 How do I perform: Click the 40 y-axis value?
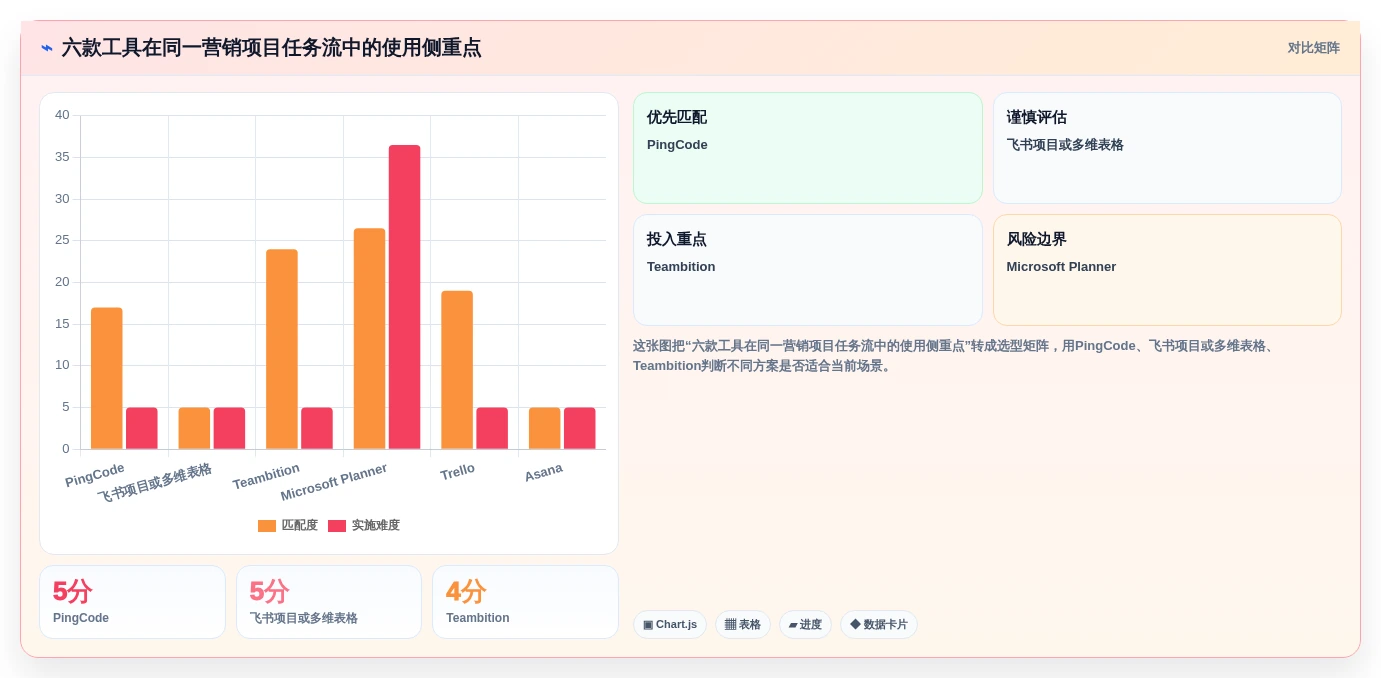(62, 115)
